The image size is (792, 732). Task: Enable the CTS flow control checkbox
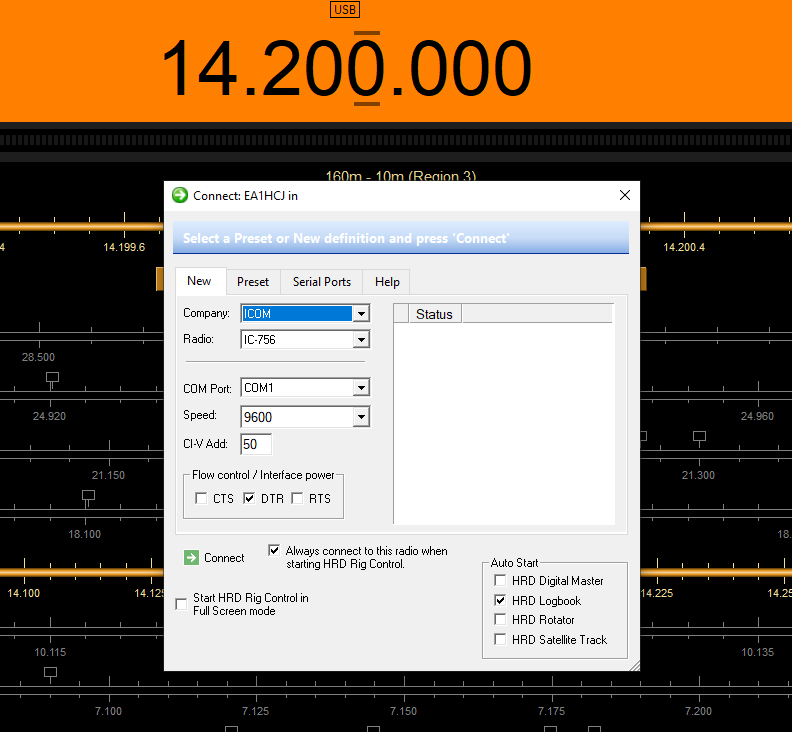tap(201, 499)
